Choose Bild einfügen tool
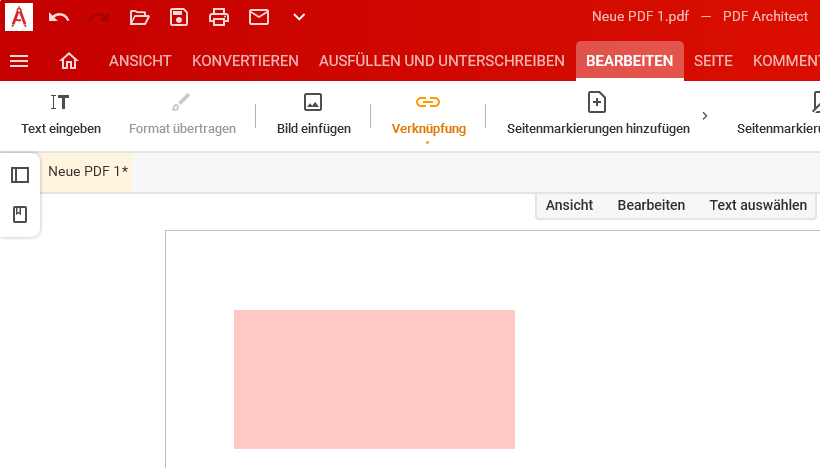This screenshot has width=820, height=468. click(x=314, y=115)
